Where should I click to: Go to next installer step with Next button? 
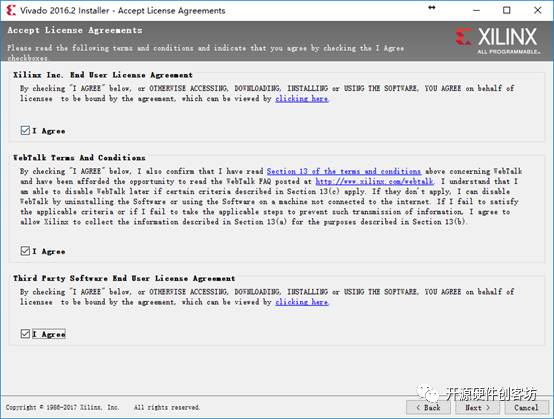pyautogui.click(x=477, y=407)
